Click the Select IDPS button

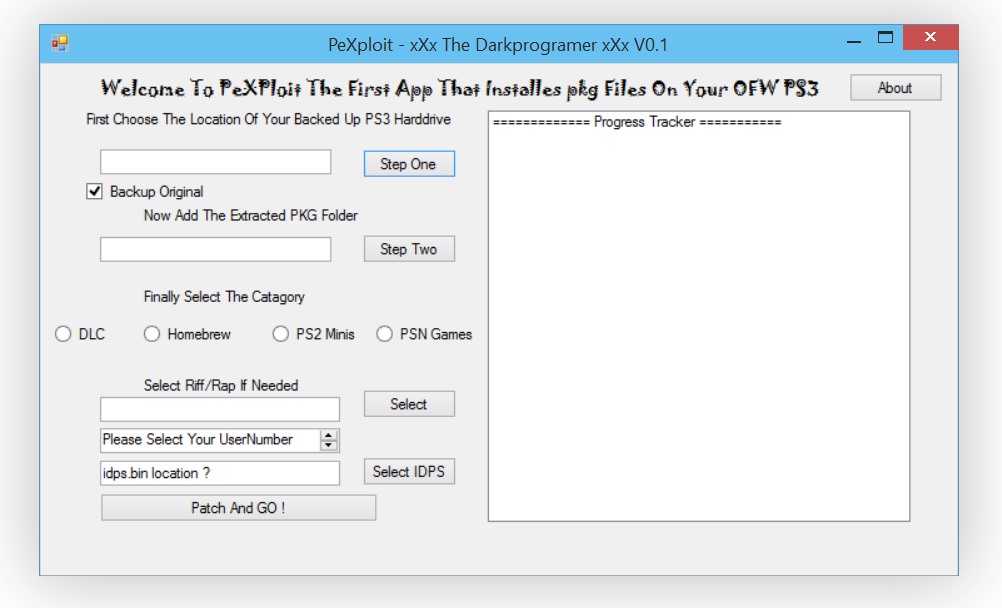409,471
